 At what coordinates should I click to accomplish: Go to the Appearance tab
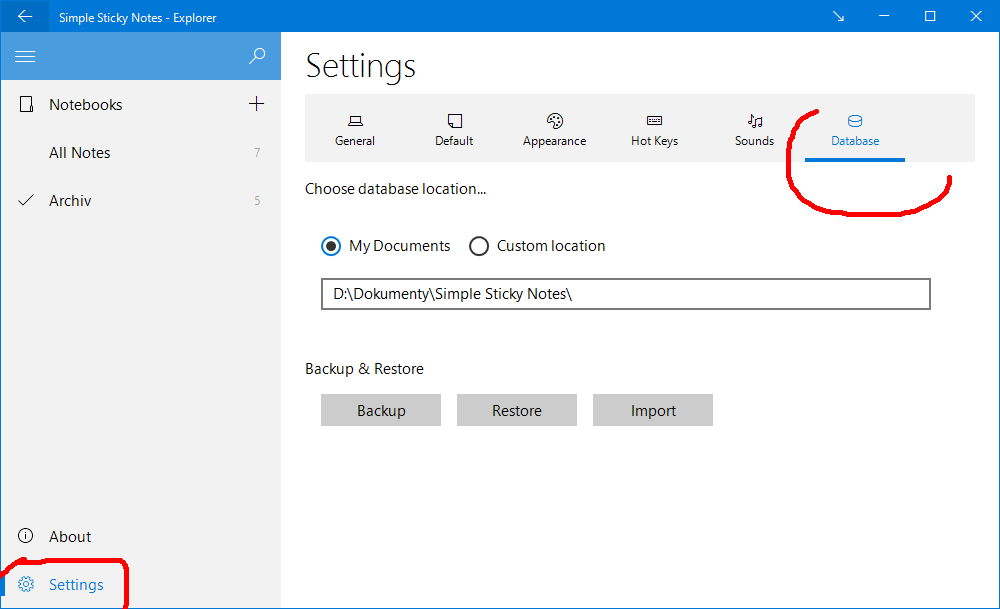pos(554,130)
